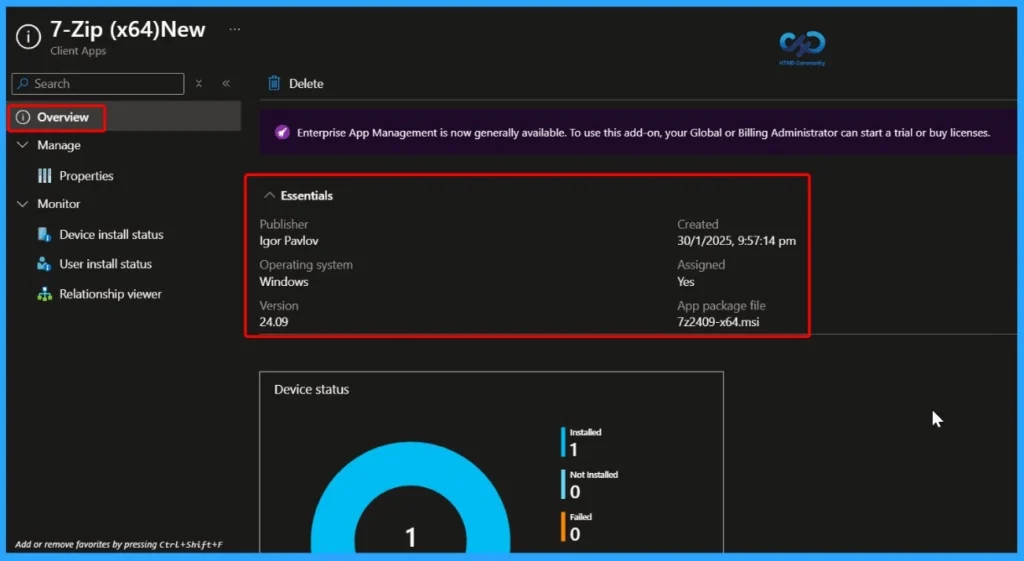1024x561 pixels.
Task: Click the Installed count 1
Action: pos(573,450)
